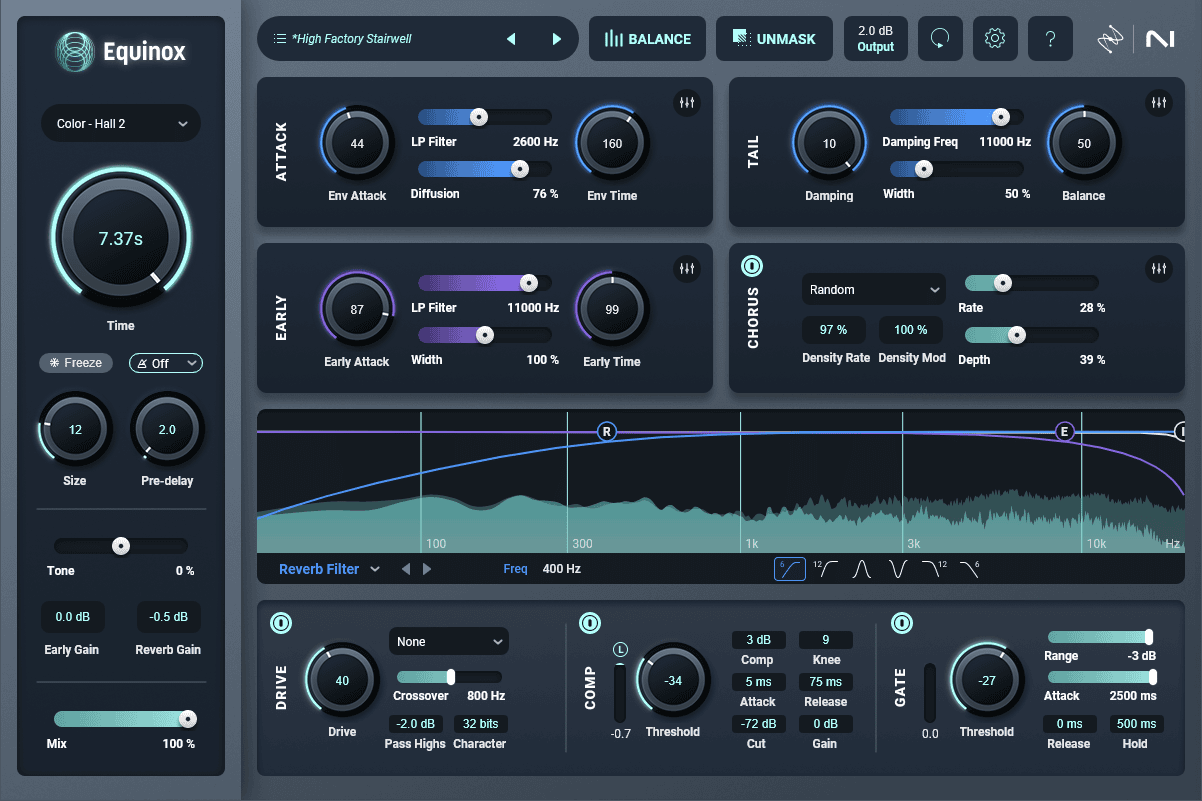
Task: Select 6 dB low-cut filter shape
Action: point(789,569)
